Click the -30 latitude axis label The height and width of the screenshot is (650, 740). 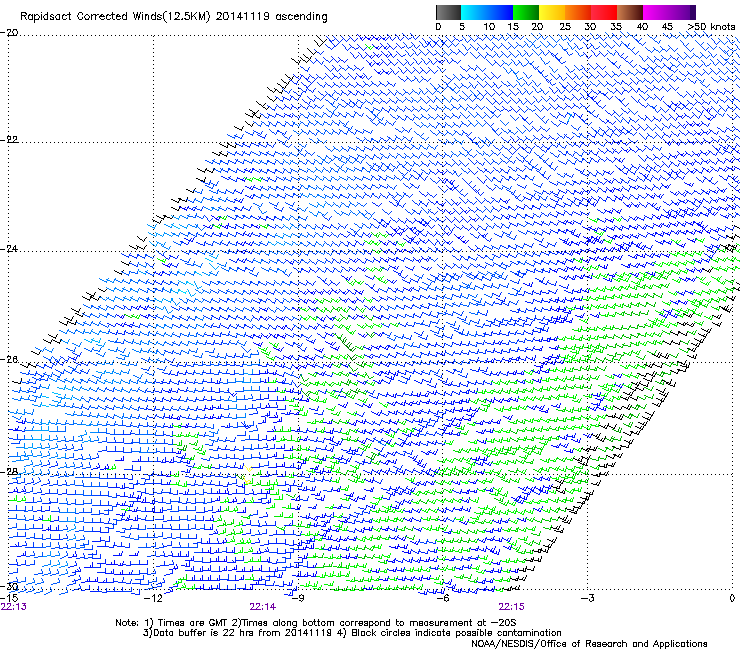[x=9, y=587]
